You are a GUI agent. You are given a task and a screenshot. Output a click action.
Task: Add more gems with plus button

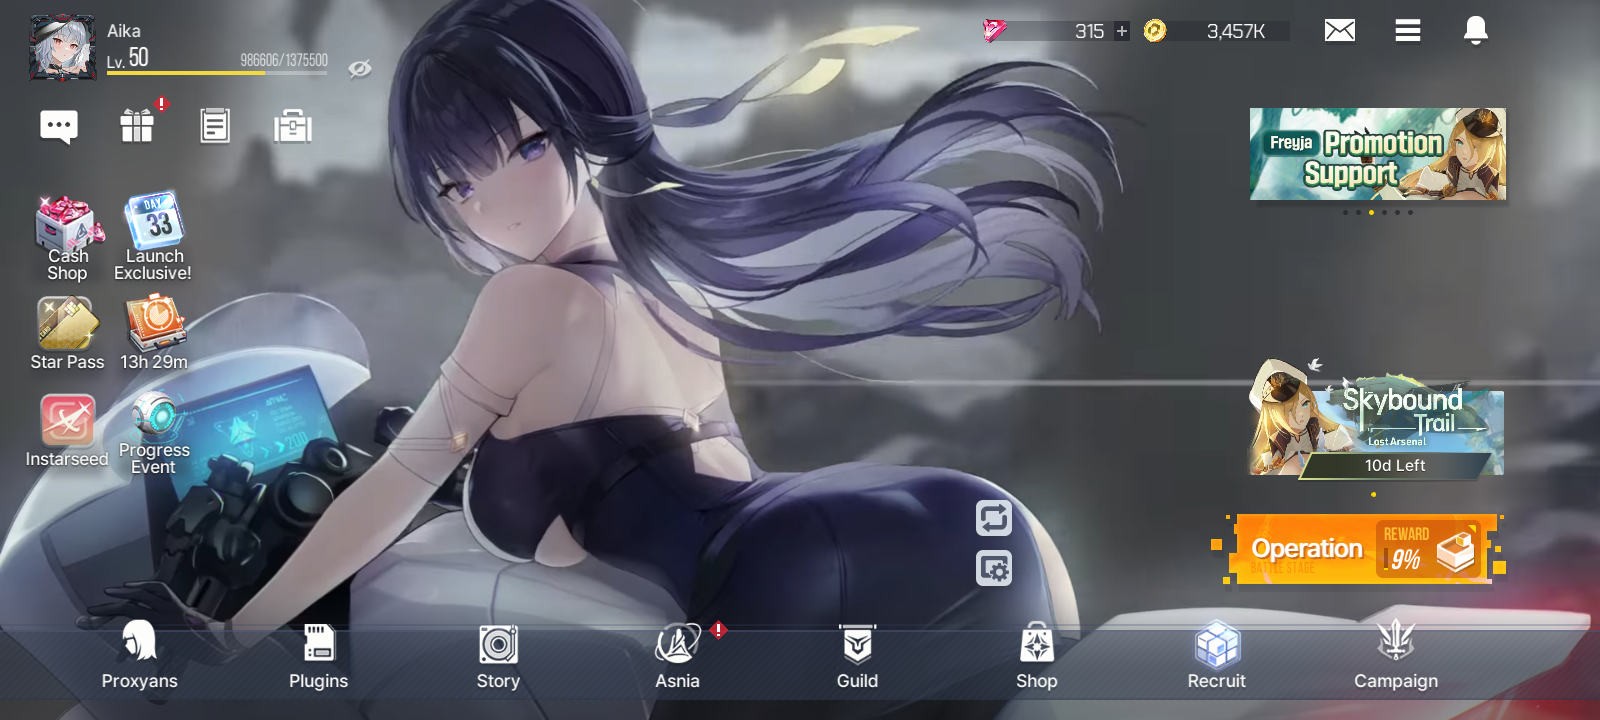tap(1122, 31)
